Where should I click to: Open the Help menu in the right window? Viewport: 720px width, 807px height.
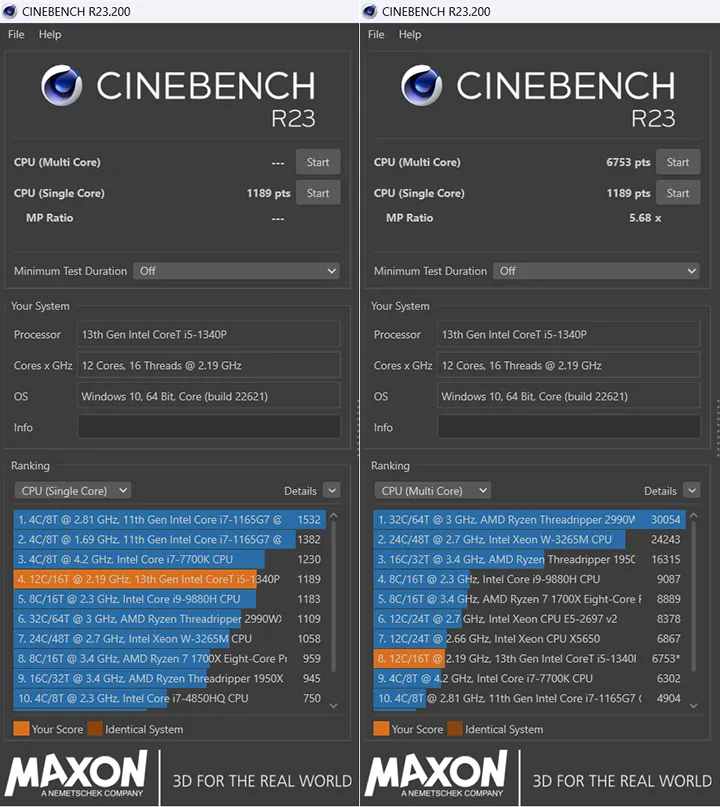410,34
